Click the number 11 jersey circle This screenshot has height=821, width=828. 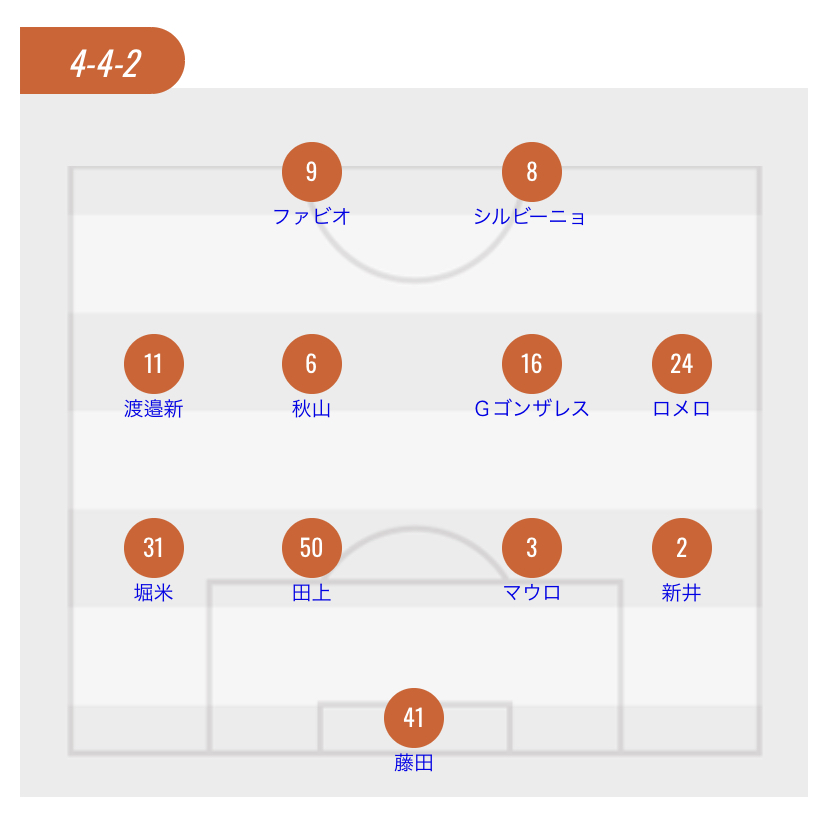(153, 363)
